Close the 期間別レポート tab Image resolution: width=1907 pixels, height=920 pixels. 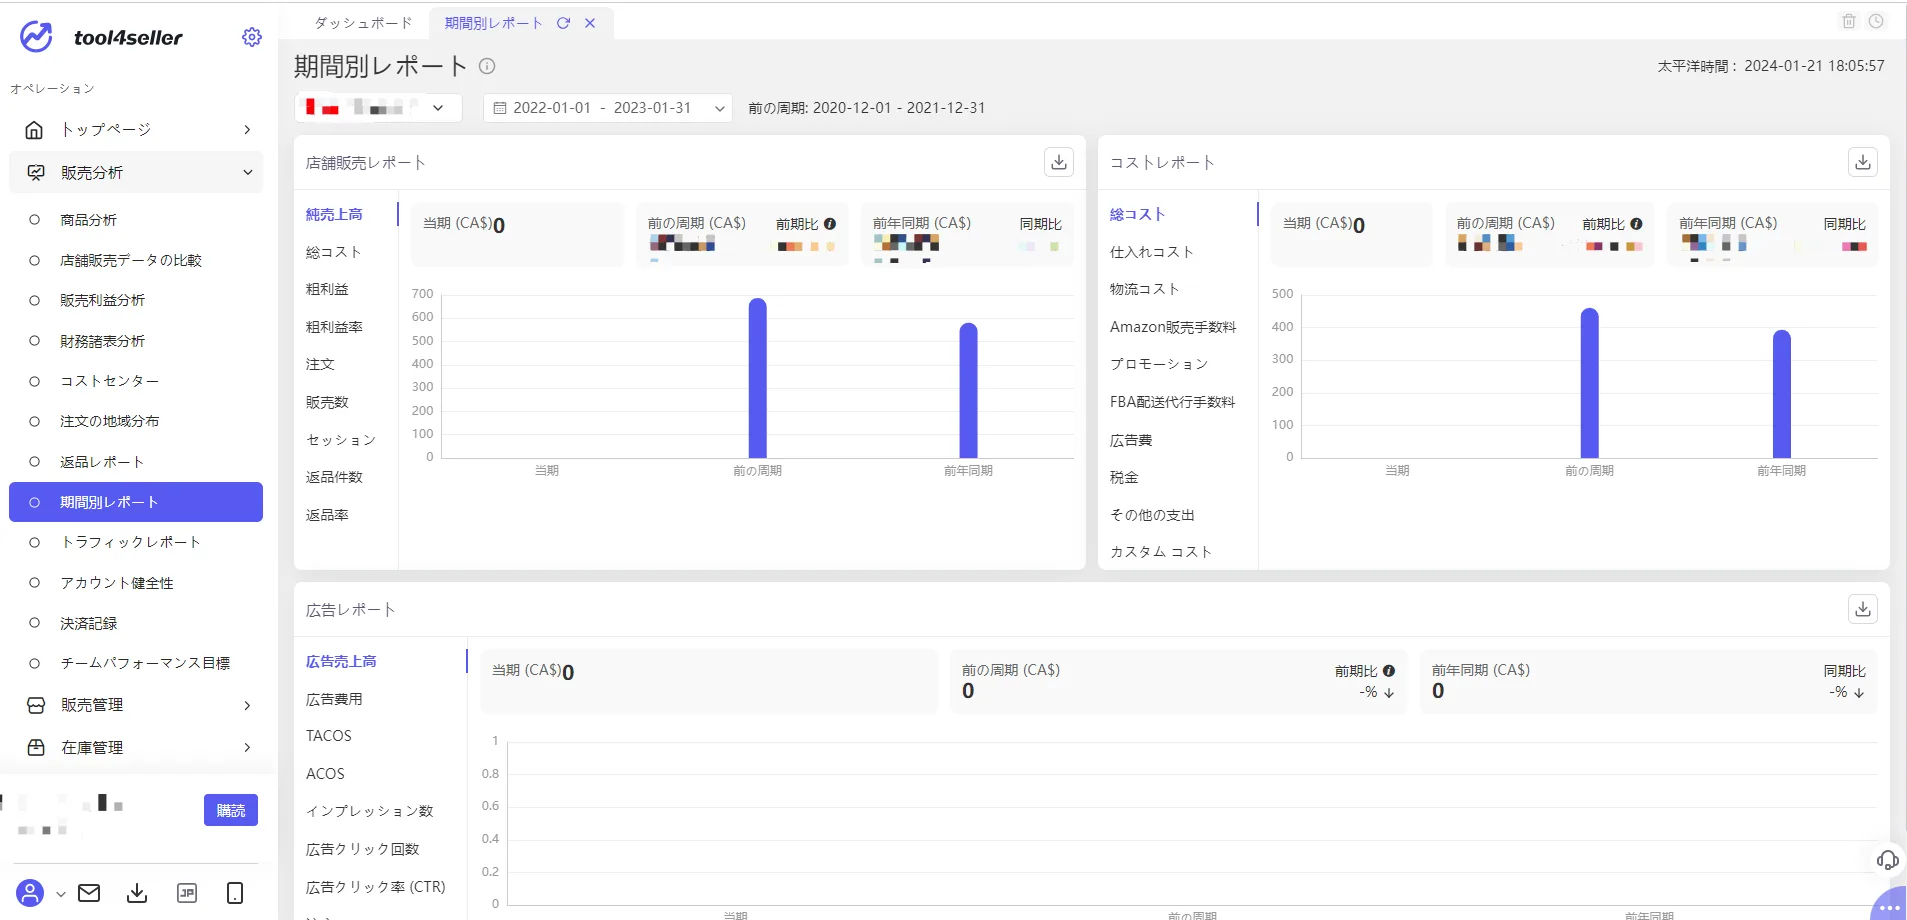pos(590,23)
